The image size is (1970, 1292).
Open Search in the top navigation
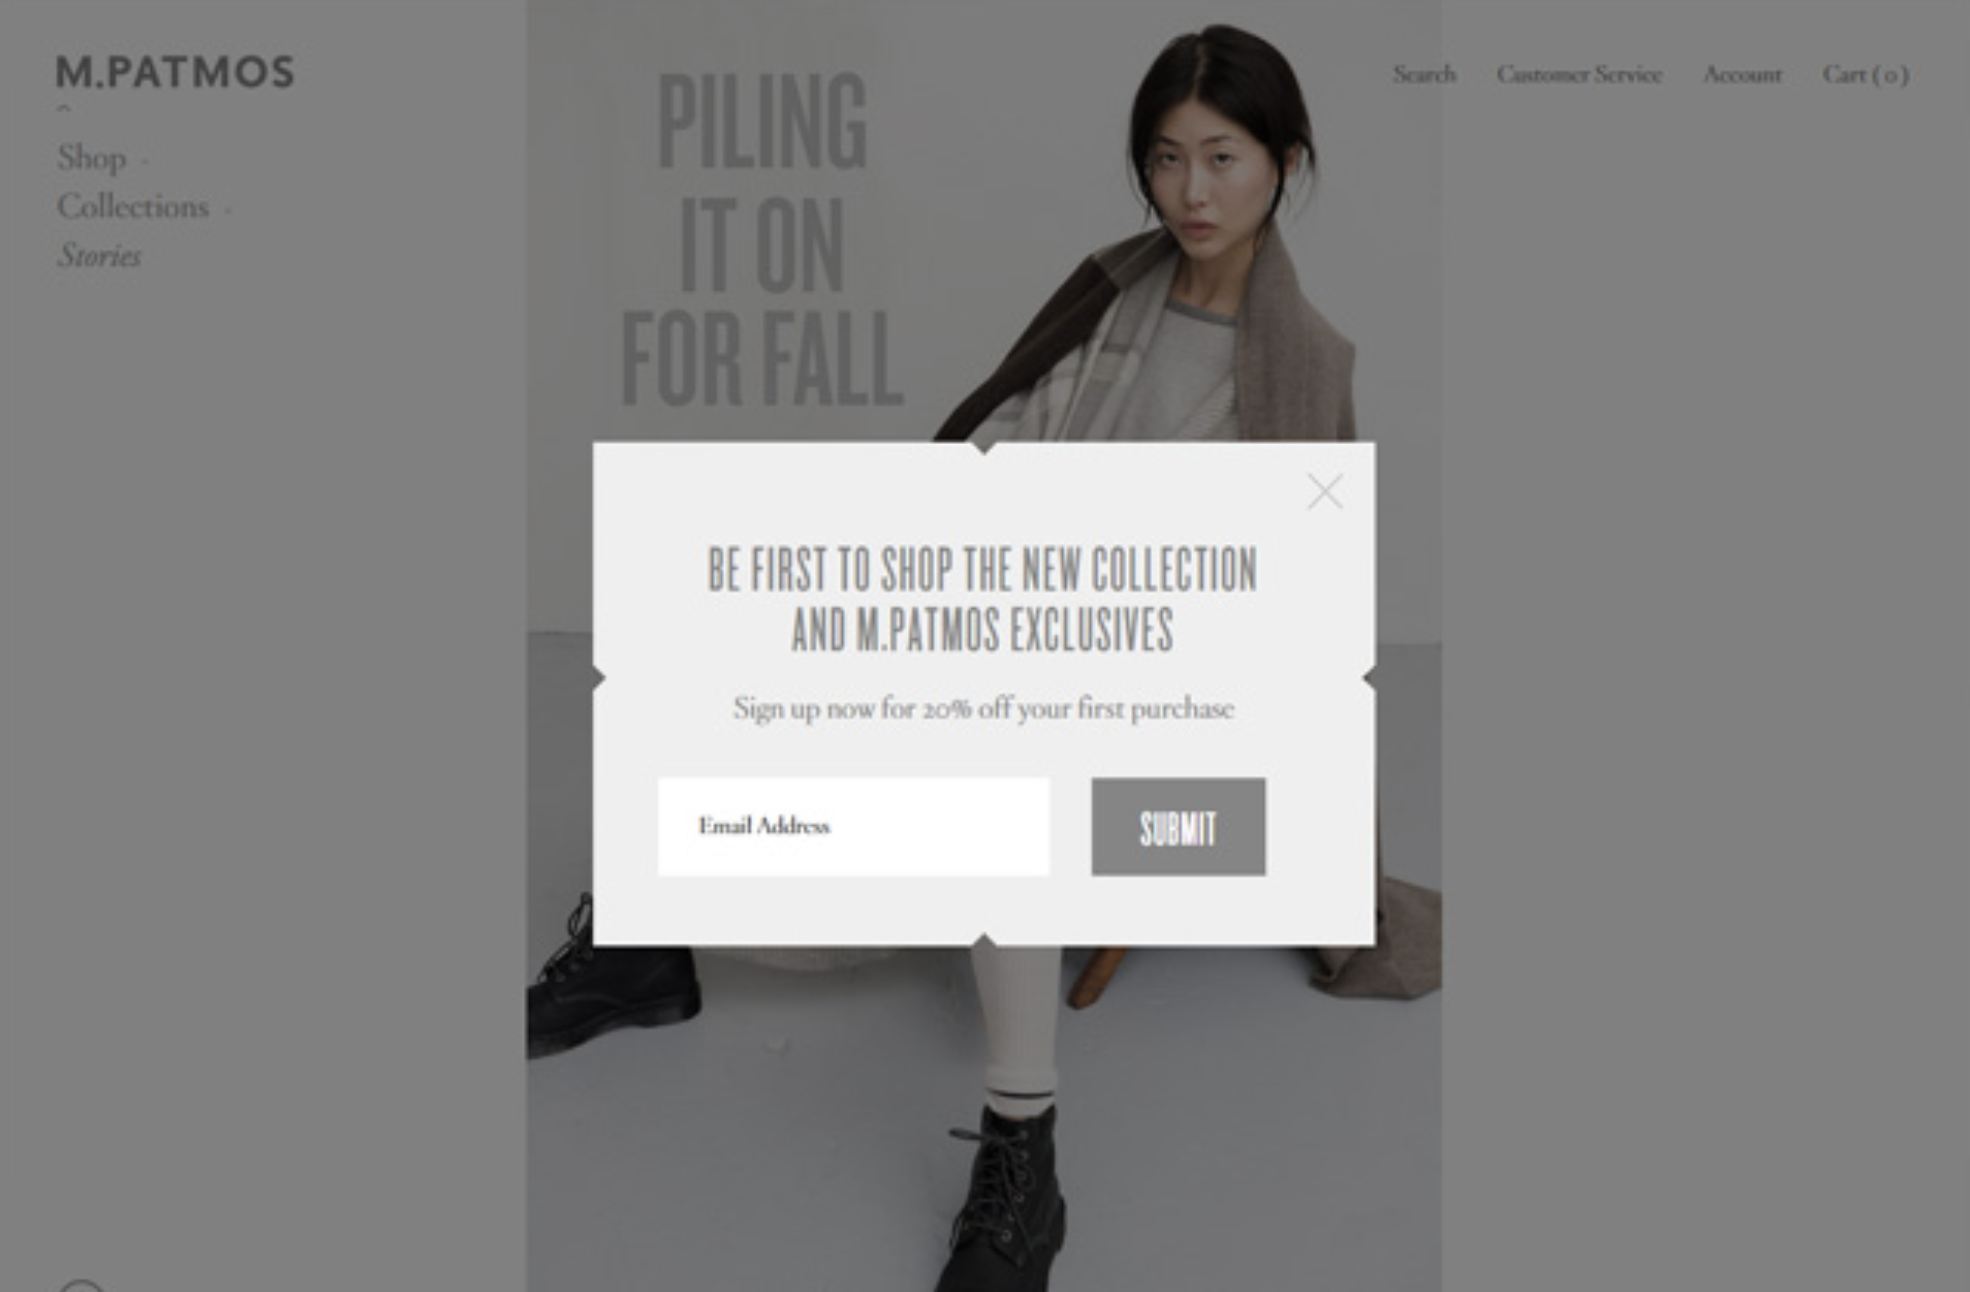(x=1424, y=74)
